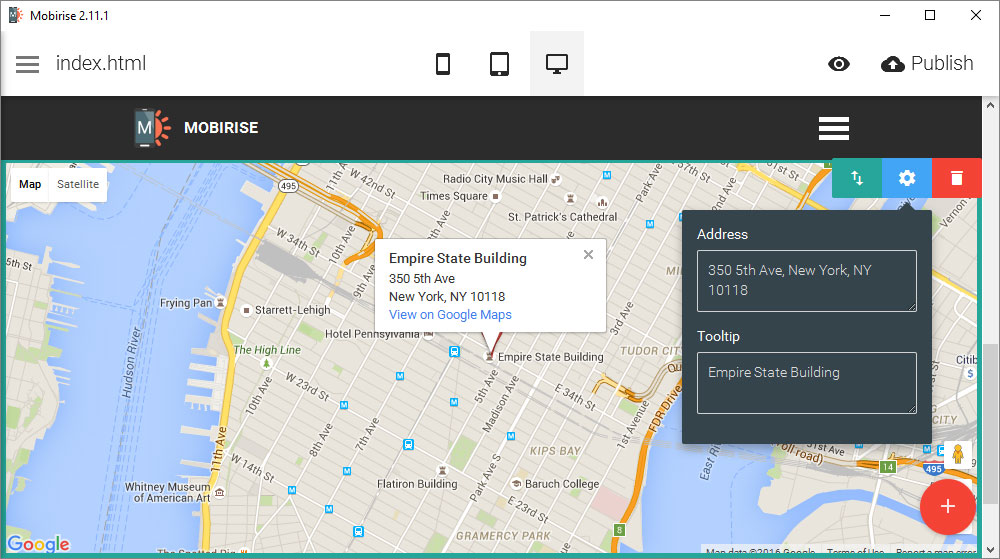Close the Empire State Building info popup
Image resolution: width=1000 pixels, height=559 pixels.
click(x=588, y=255)
